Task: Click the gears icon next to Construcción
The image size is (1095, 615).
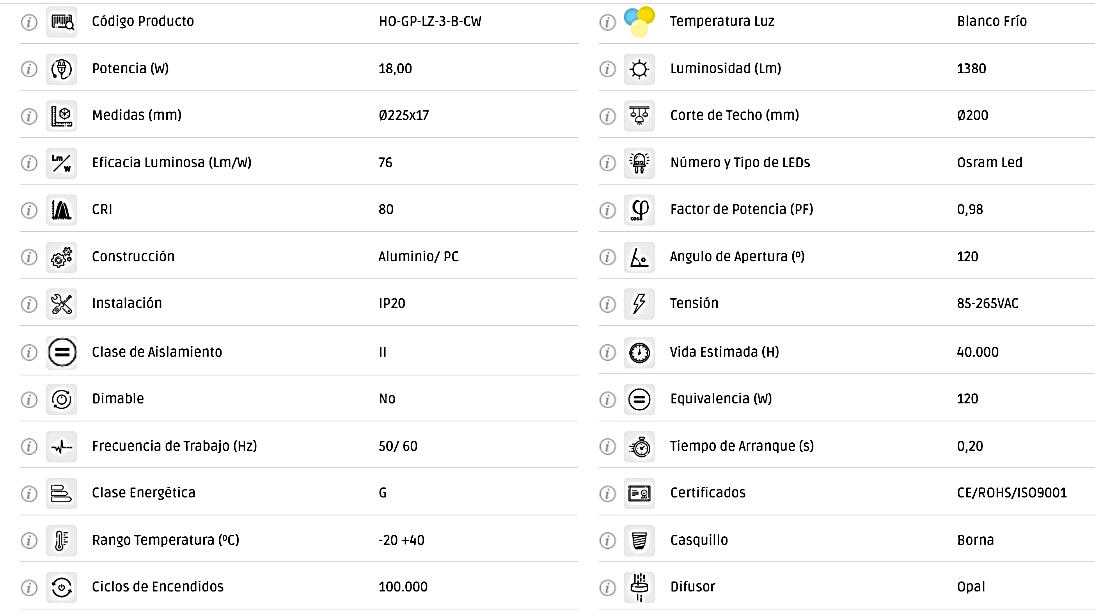Action: [62, 257]
